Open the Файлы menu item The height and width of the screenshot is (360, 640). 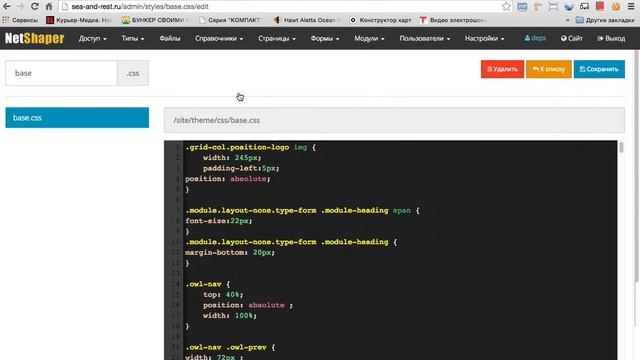click(170, 38)
